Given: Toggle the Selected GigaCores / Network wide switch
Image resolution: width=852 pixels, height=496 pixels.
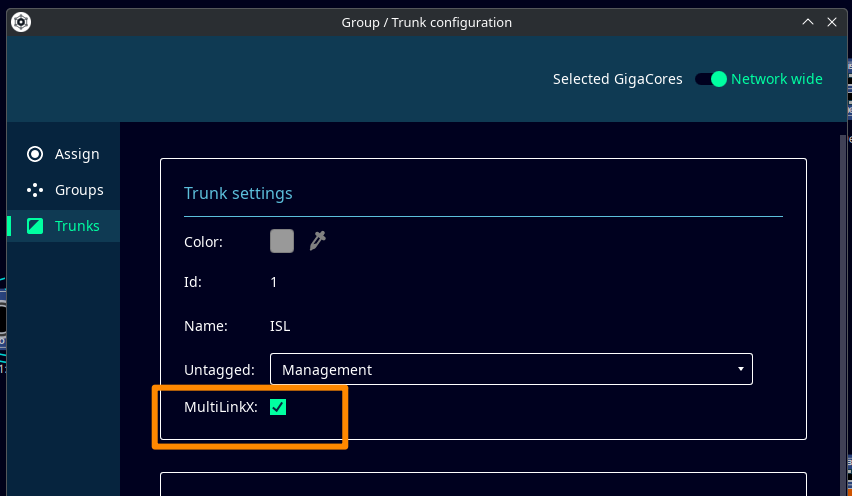Looking at the screenshot, I should (x=711, y=79).
